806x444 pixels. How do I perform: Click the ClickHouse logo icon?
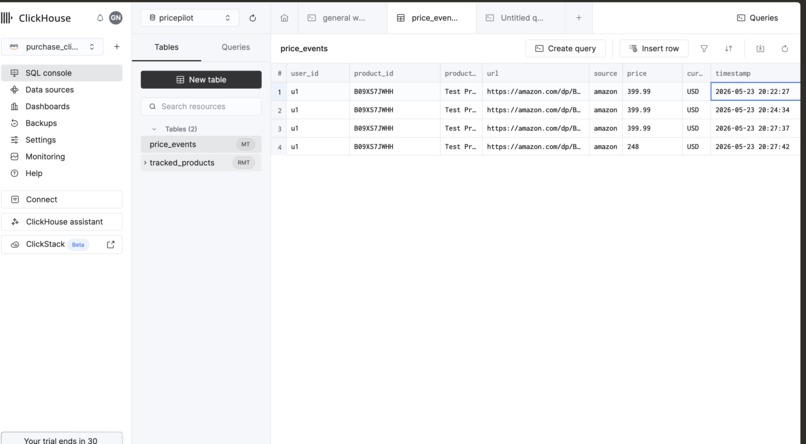point(7,18)
